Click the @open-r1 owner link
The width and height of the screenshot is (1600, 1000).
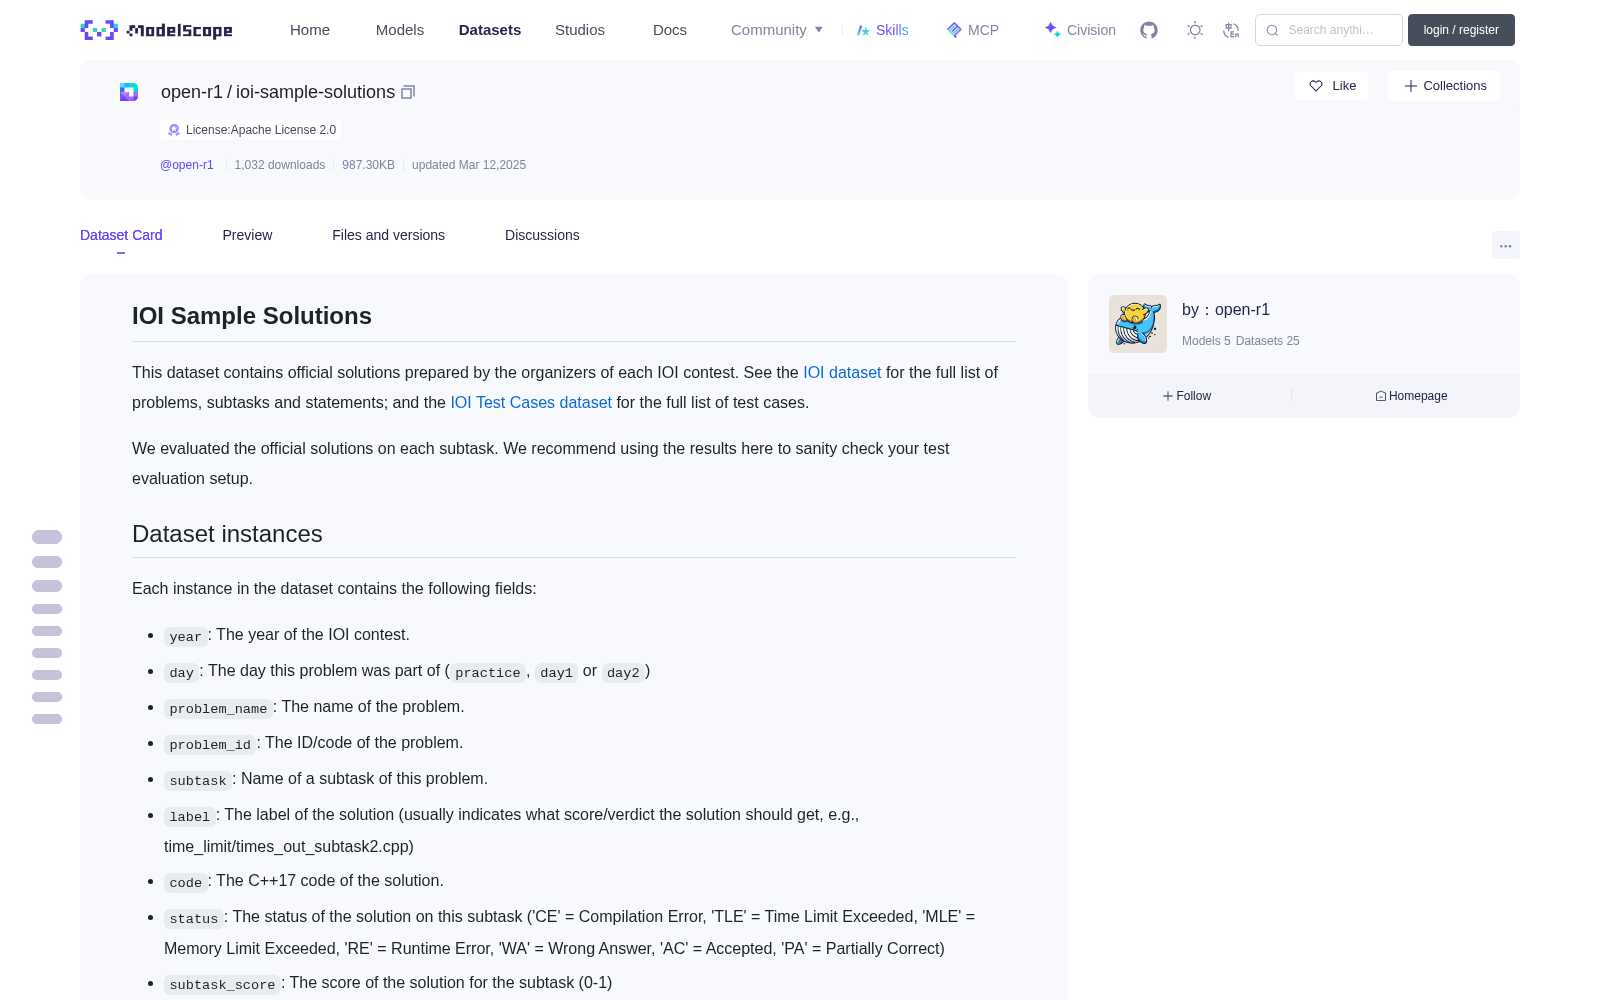(187, 165)
